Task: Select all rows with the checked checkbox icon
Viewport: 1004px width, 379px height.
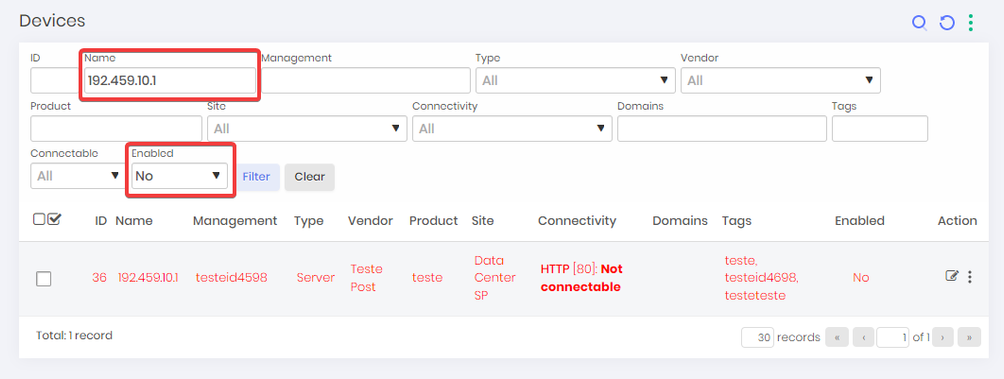Action: [x=54, y=220]
